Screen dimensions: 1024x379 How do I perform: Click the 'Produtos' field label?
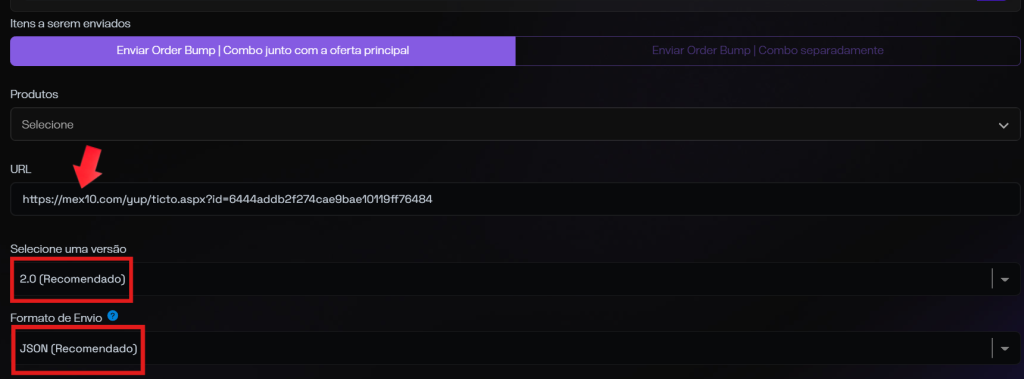pyautogui.click(x=34, y=95)
